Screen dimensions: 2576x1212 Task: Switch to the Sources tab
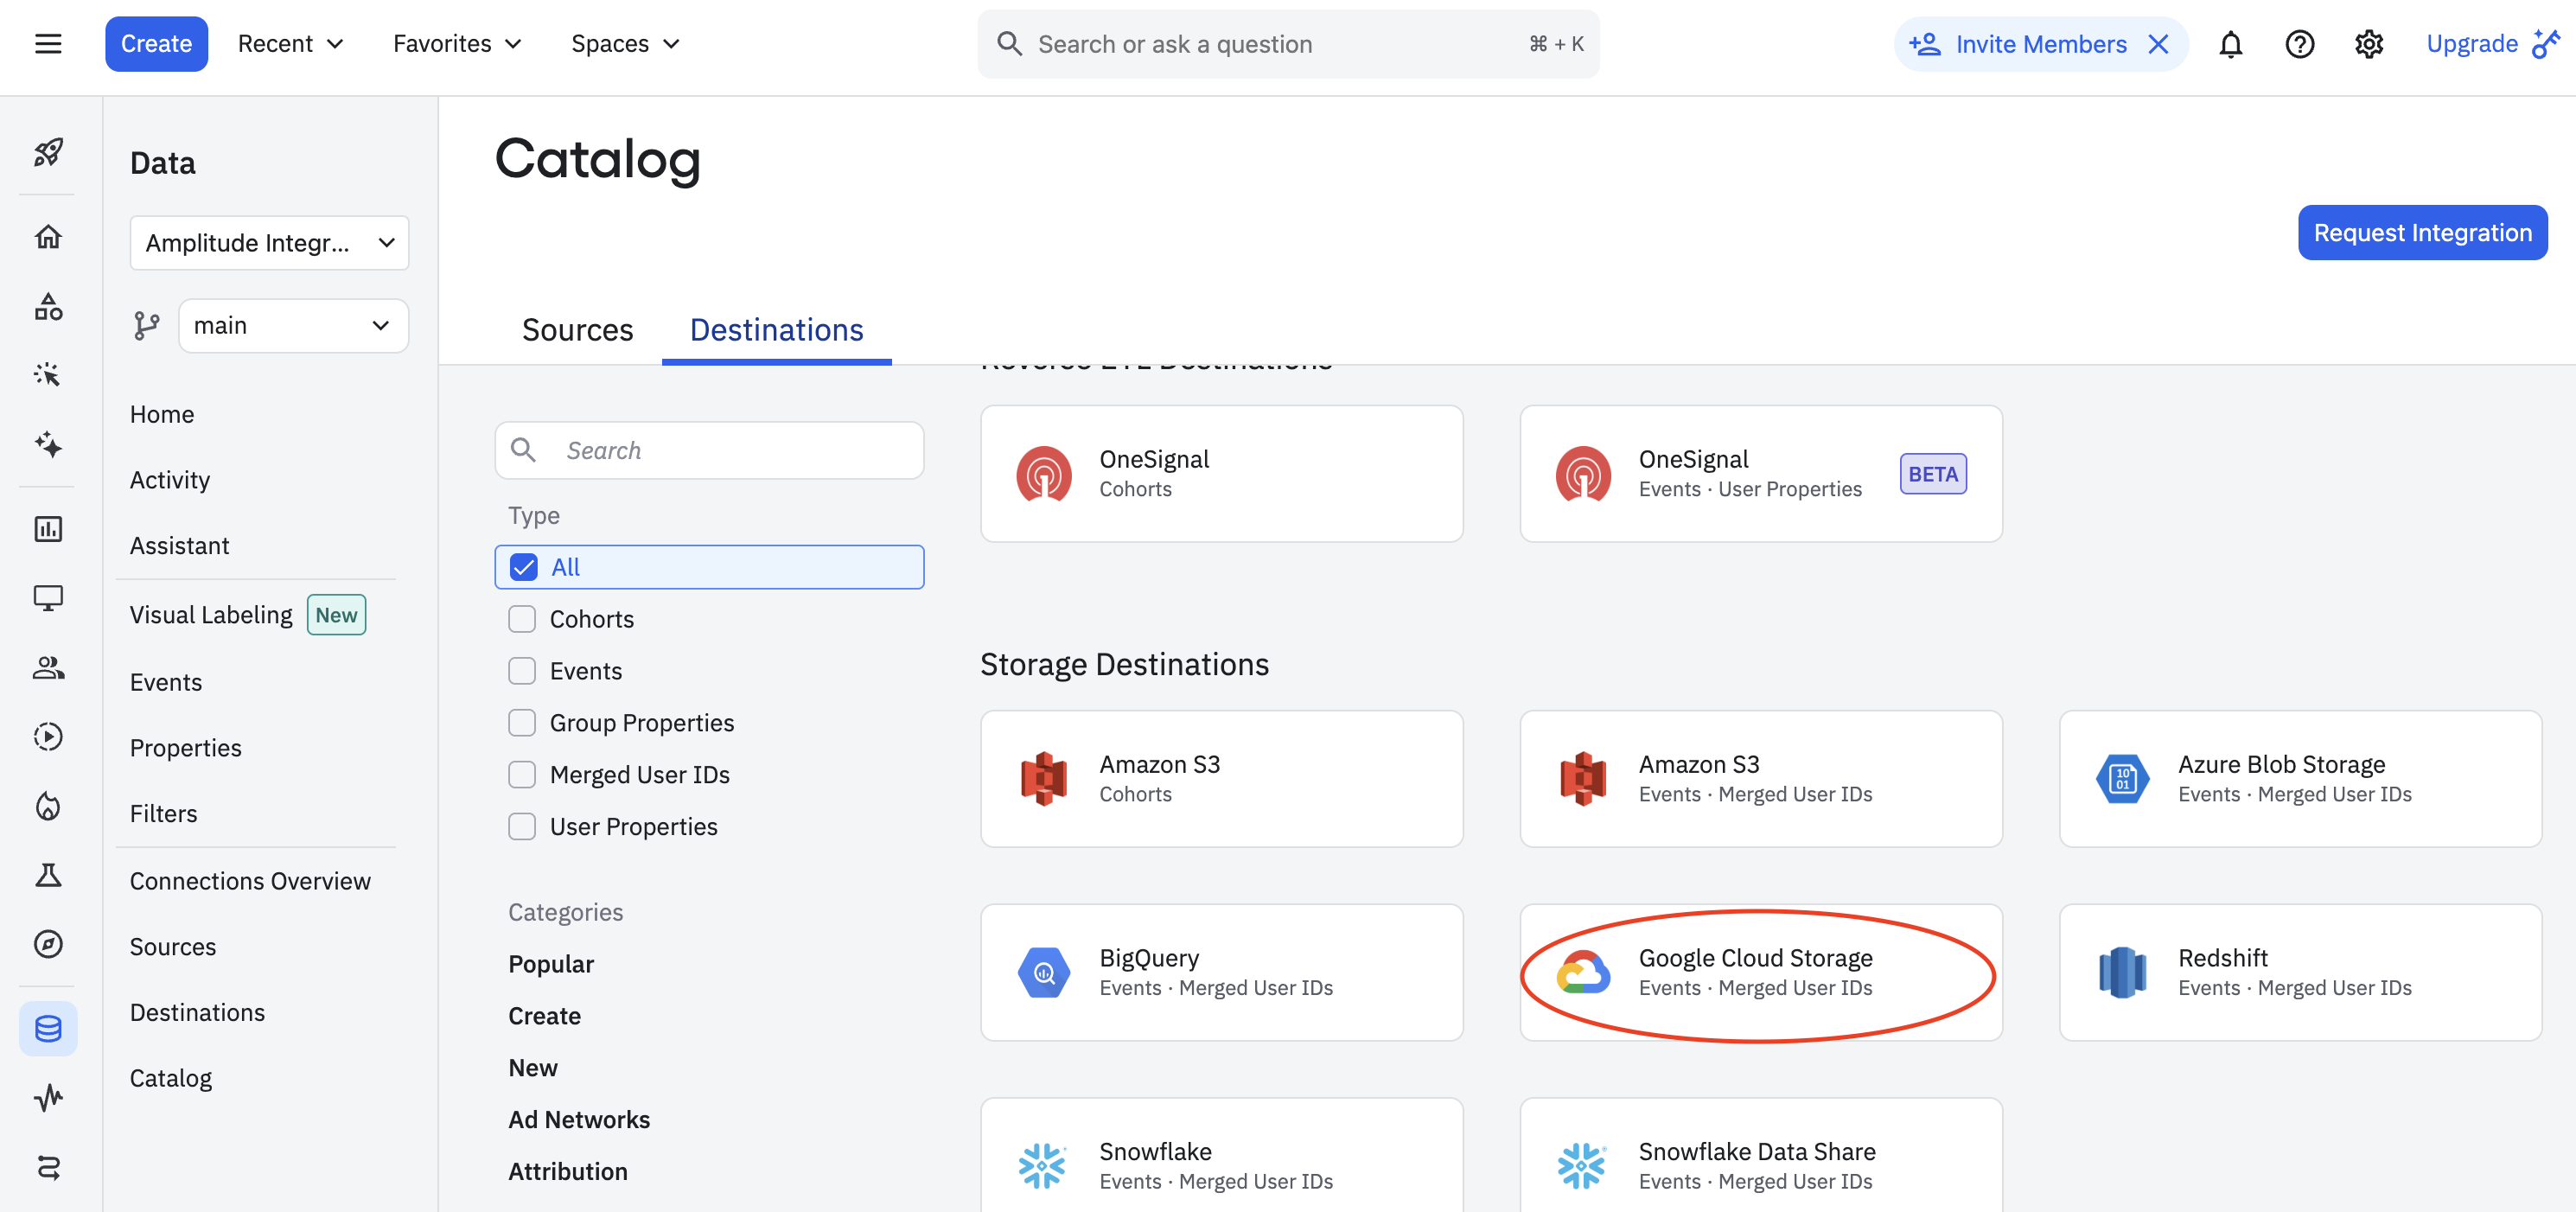577,330
